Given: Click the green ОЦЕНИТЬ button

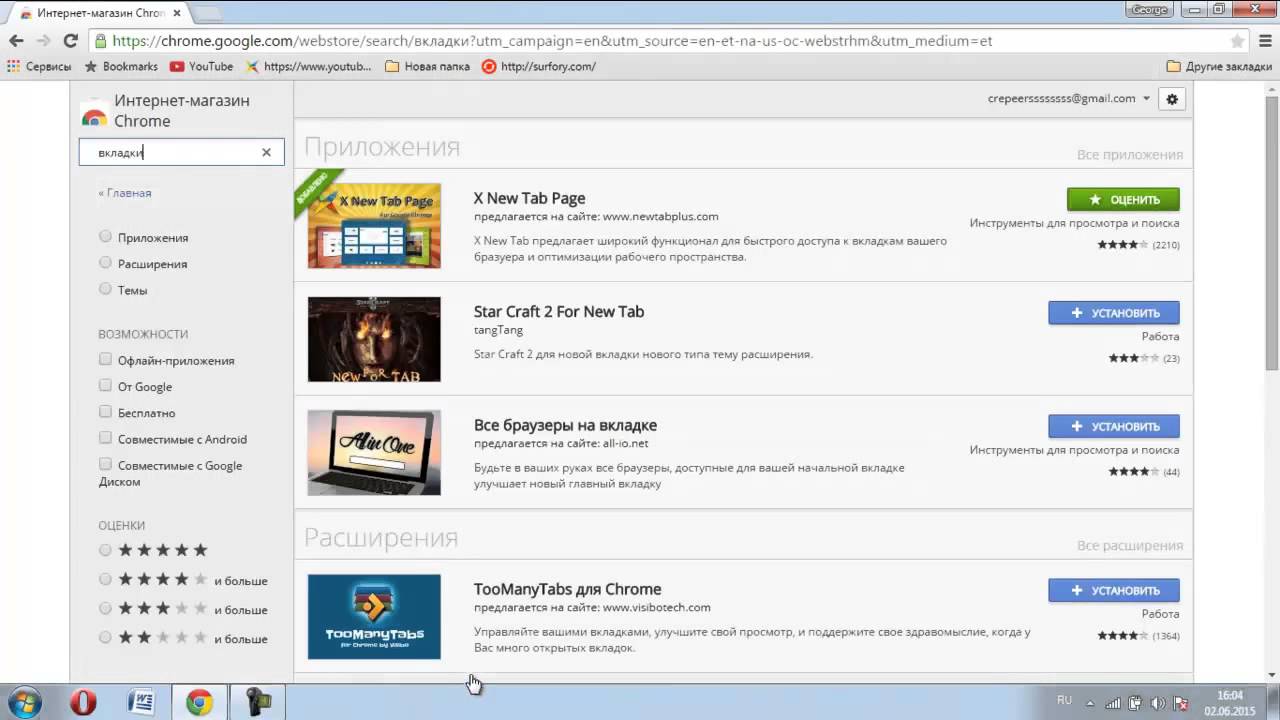Looking at the screenshot, I should point(1123,199).
